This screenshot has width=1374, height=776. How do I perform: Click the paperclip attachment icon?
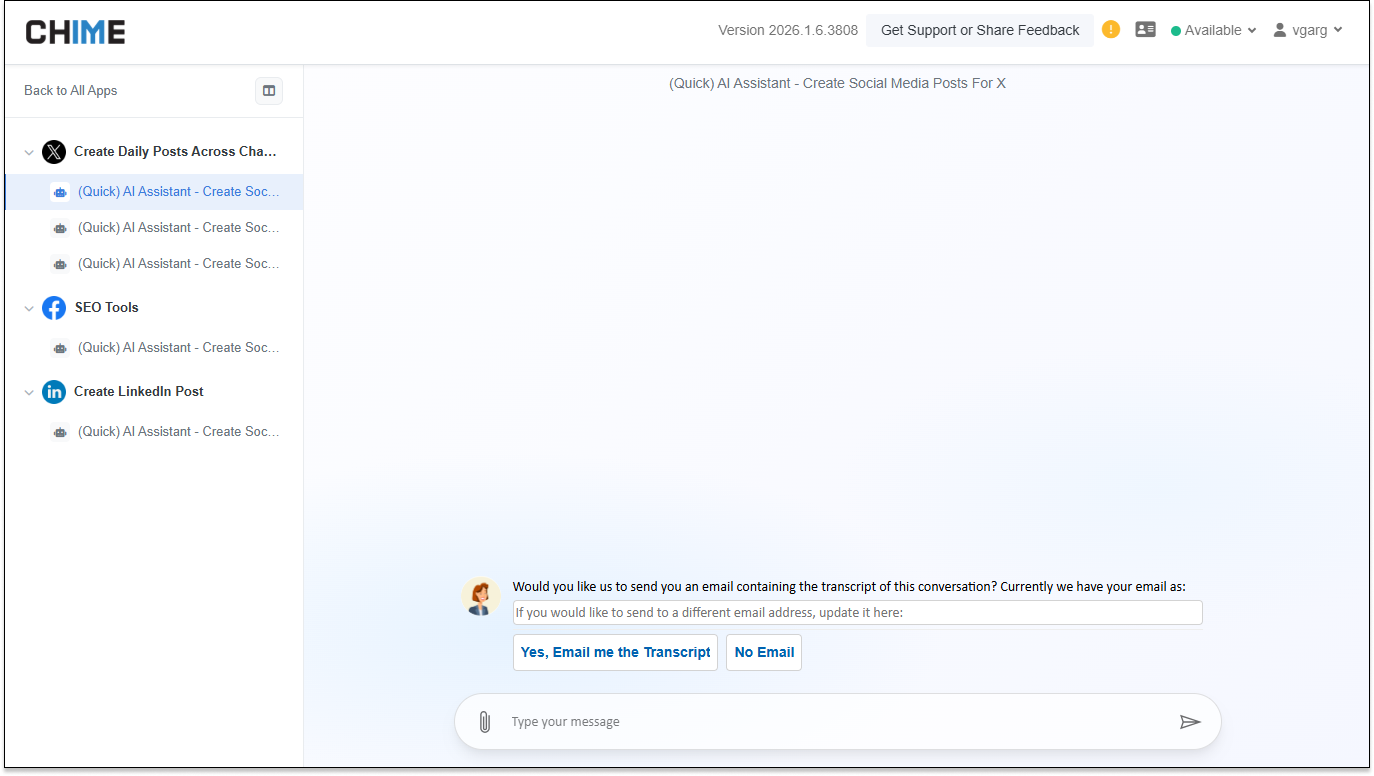(485, 721)
